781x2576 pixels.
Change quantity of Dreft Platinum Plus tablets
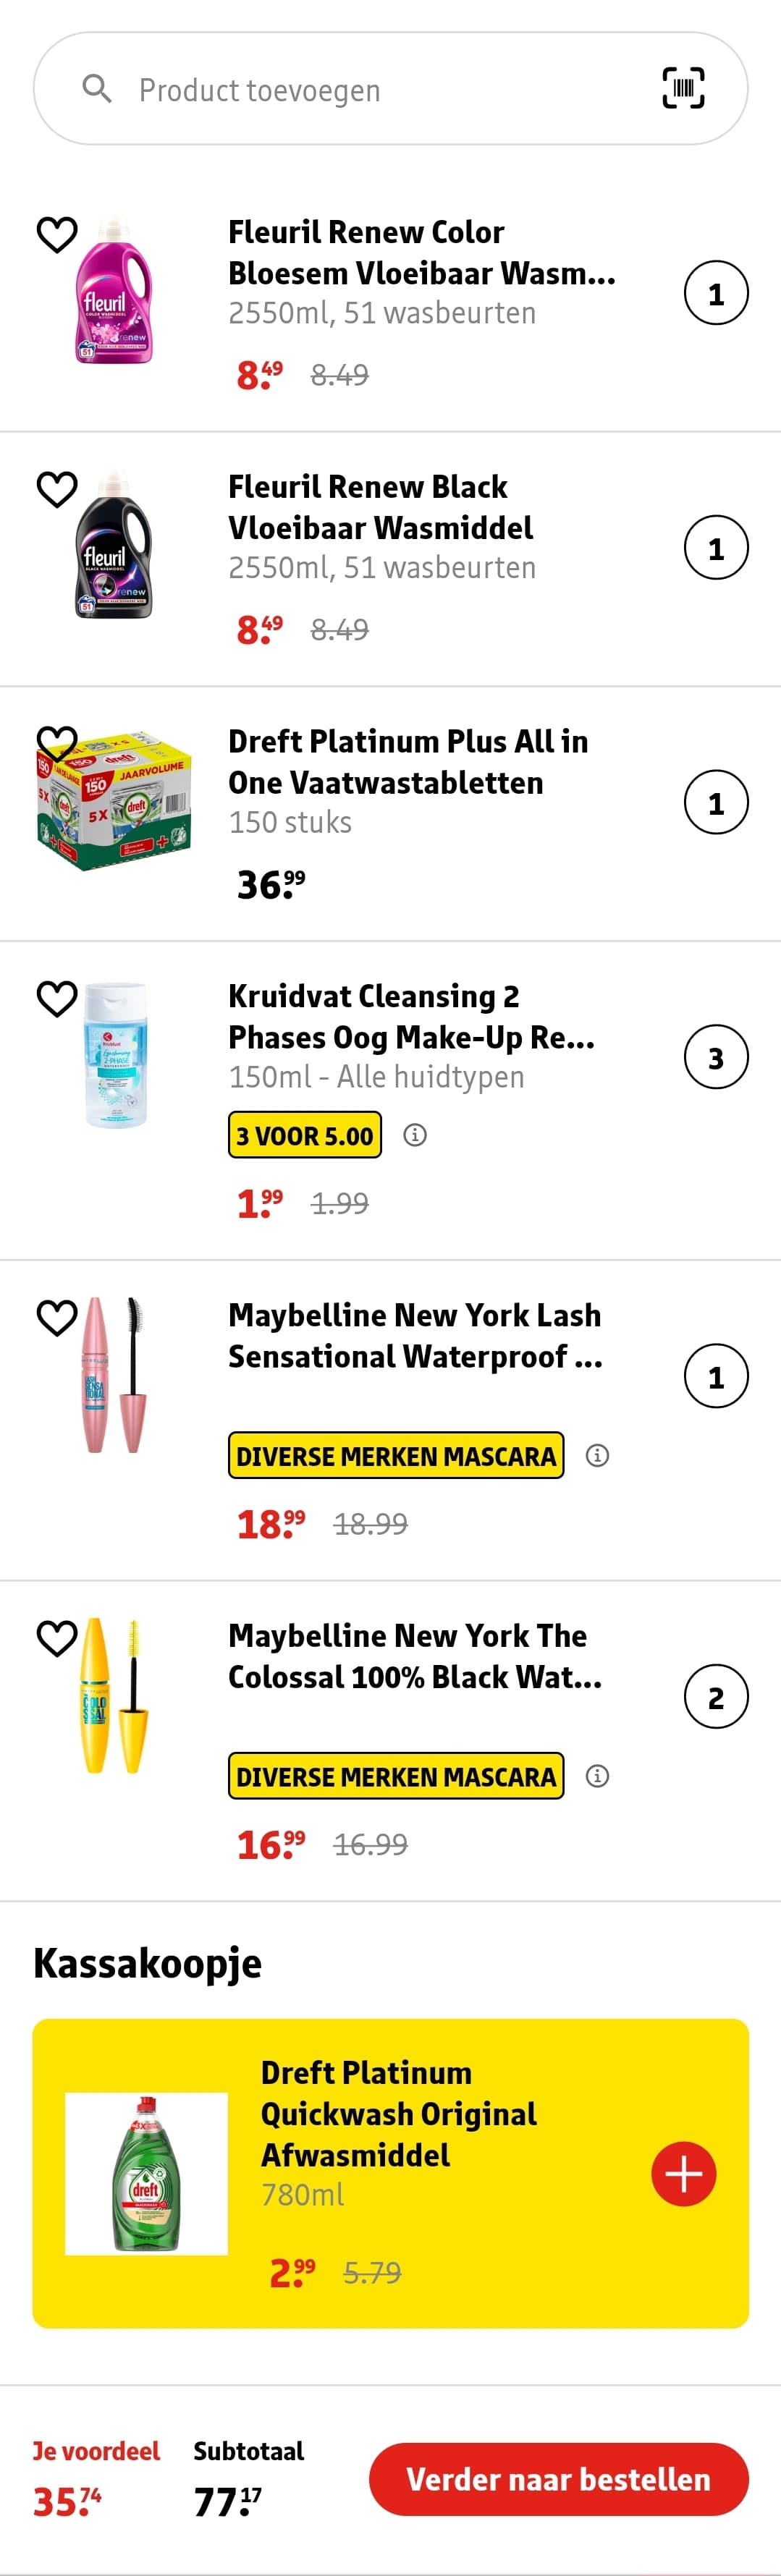click(716, 802)
